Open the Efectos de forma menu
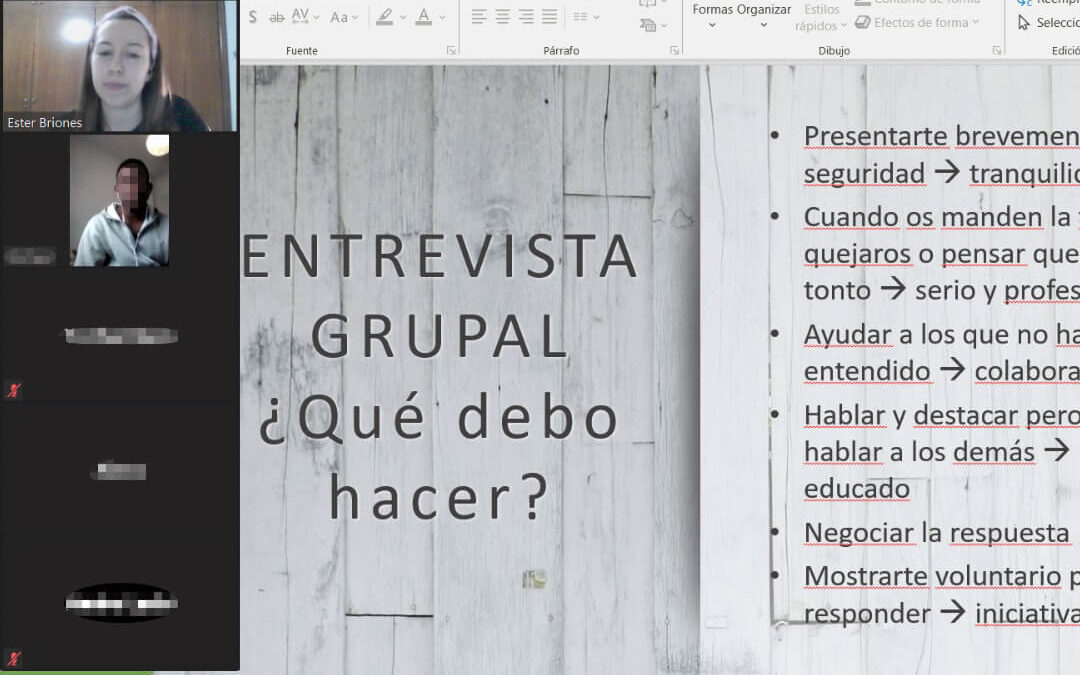Image resolution: width=1080 pixels, height=675 pixels. pyautogui.click(x=920, y=23)
